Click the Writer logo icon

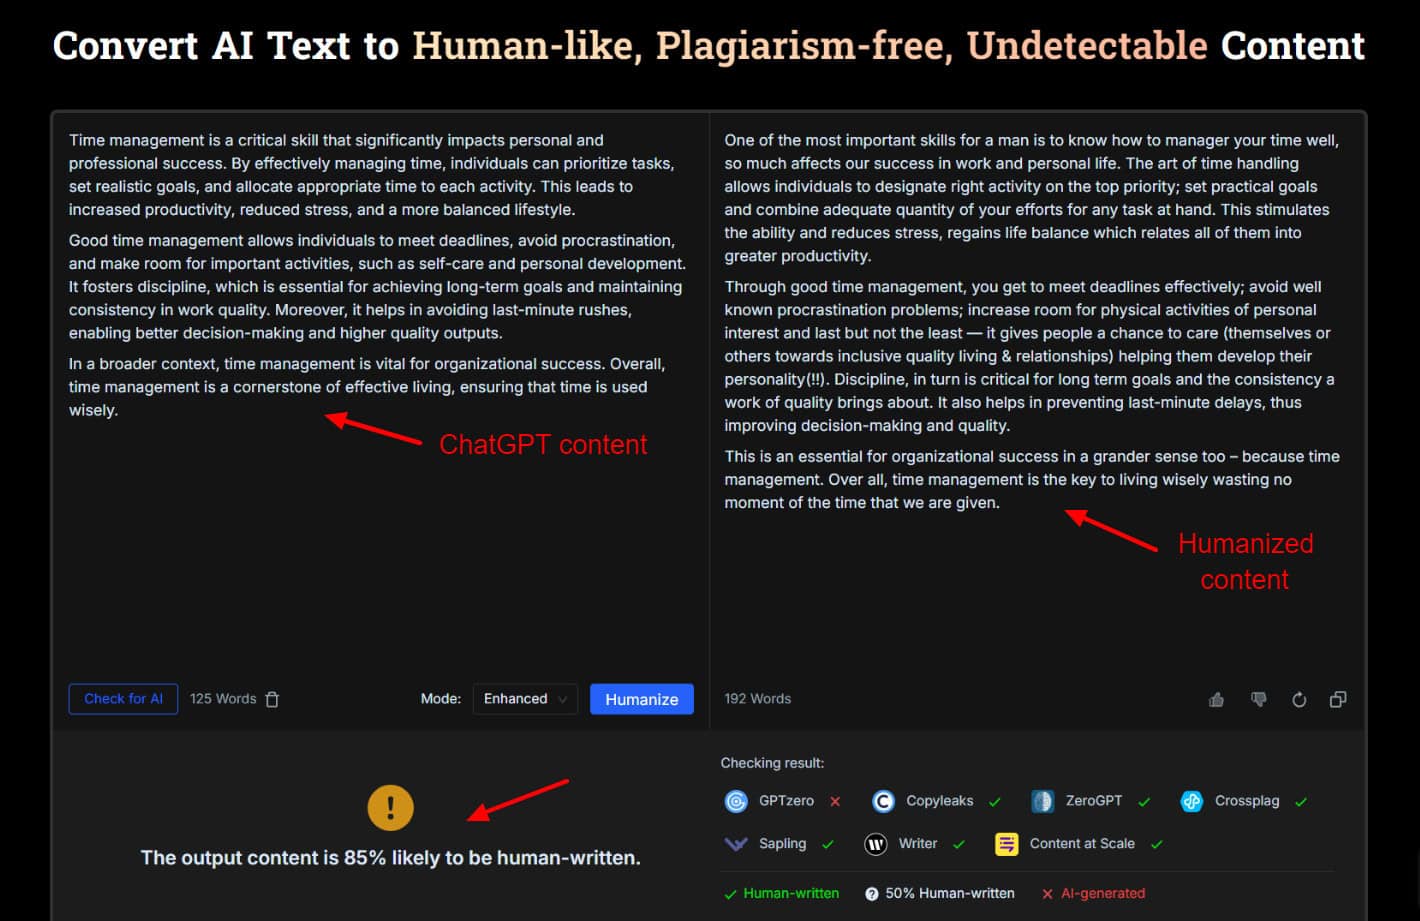(875, 844)
